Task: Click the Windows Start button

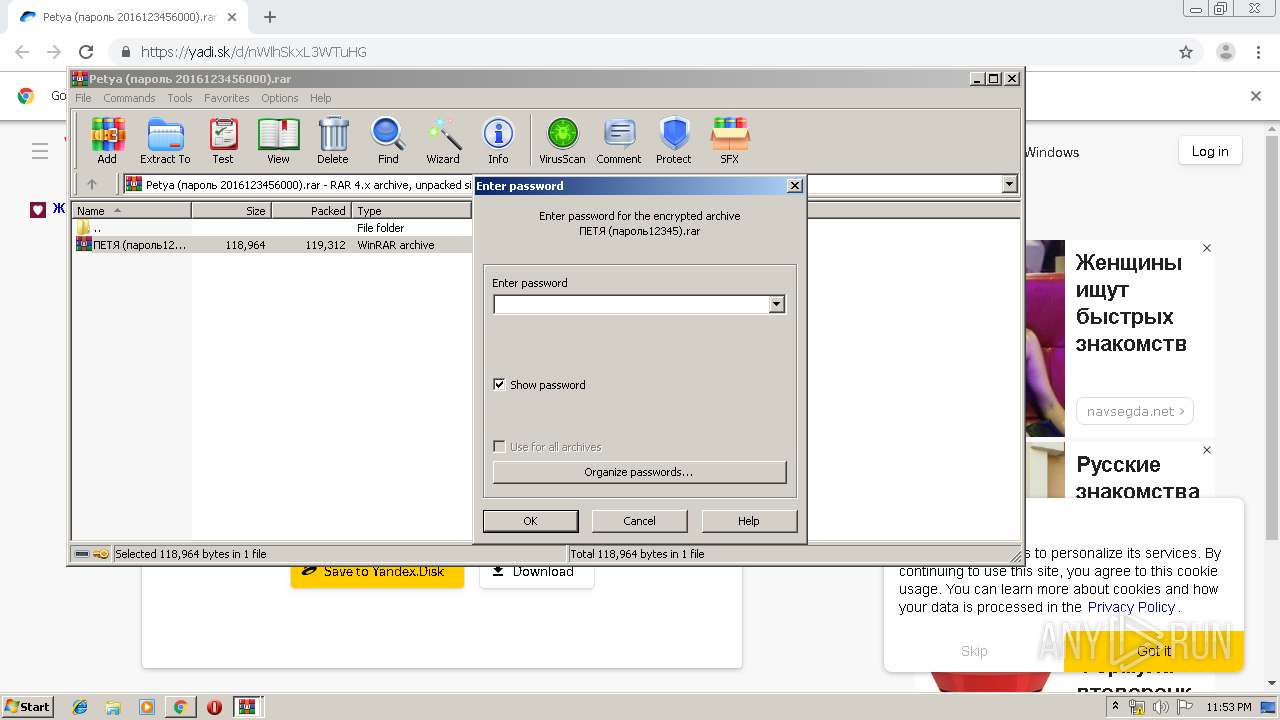Action: pyautogui.click(x=28, y=707)
